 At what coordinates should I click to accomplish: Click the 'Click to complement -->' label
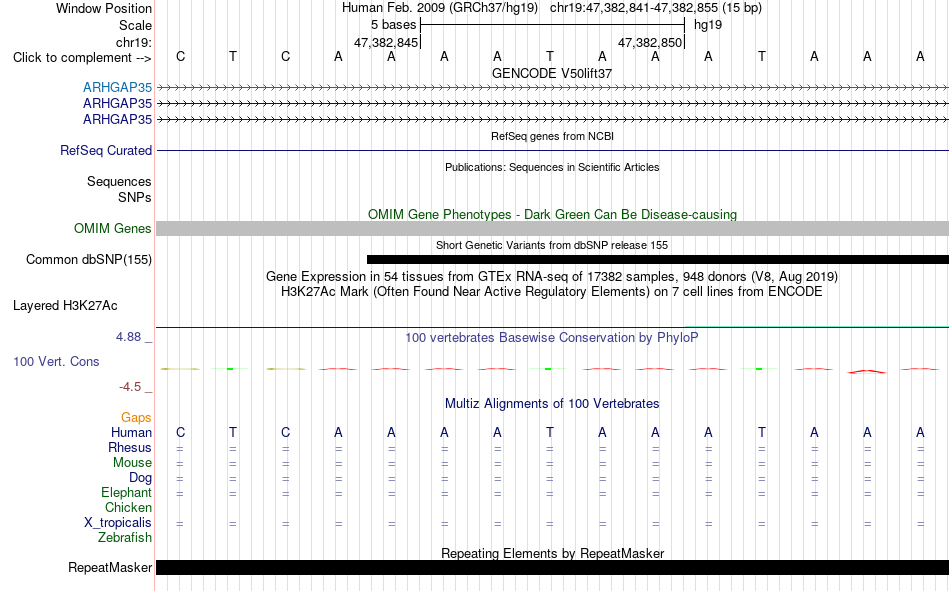[82, 58]
